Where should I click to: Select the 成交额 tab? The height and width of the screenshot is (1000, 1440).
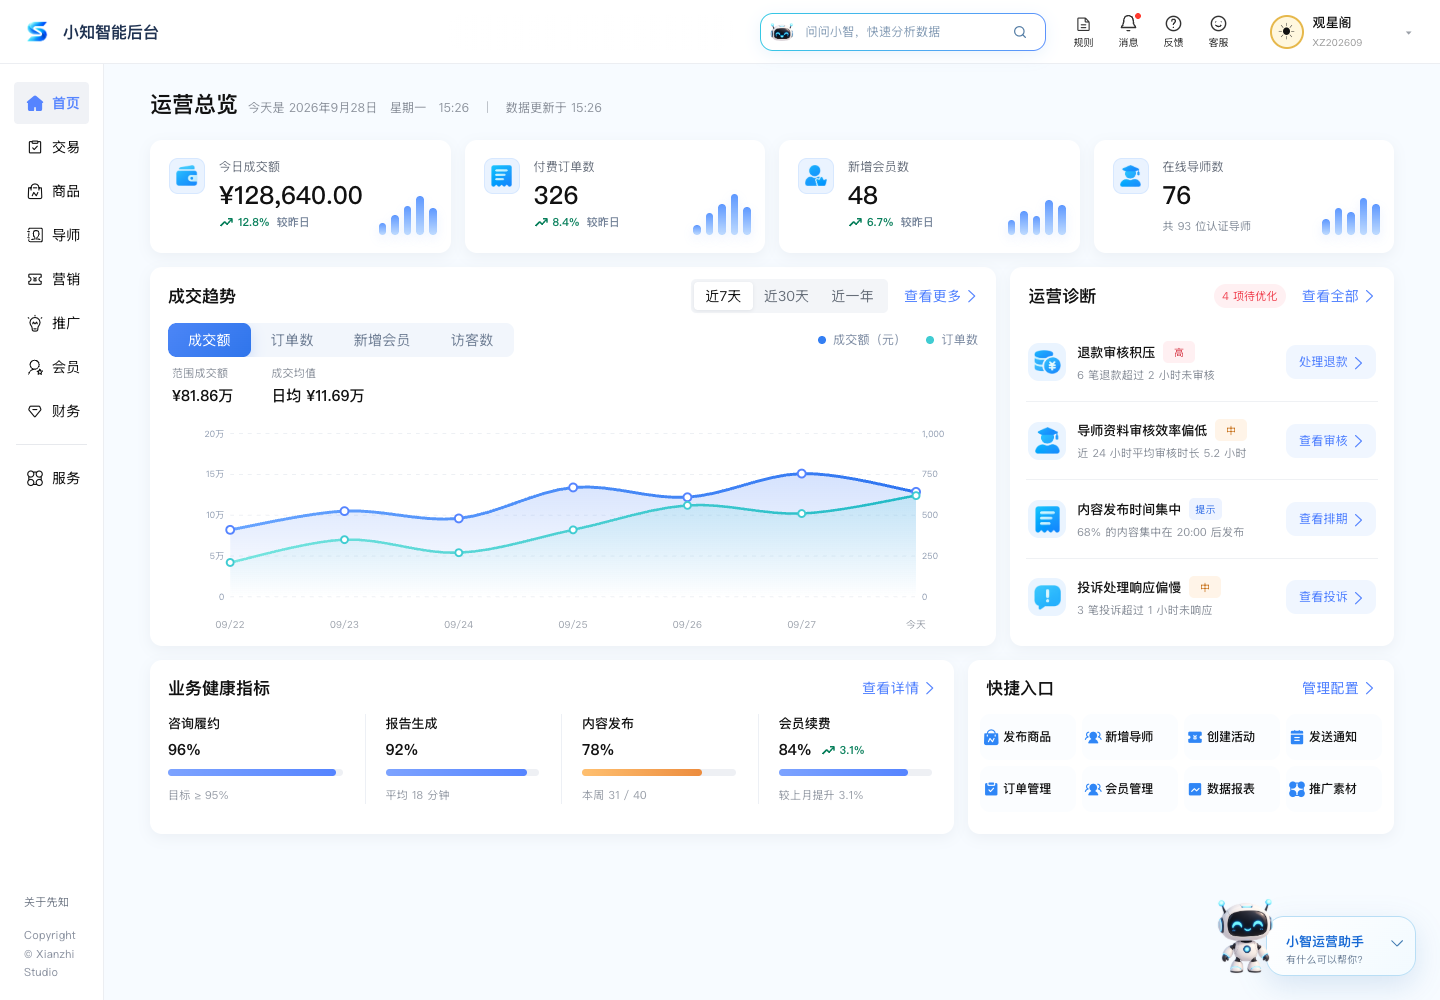(x=209, y=340)
